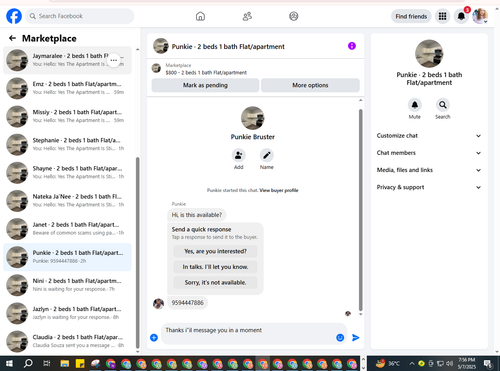Show hidden tray icons caret
The width and height of the screenshot is (500, 371).
click(412, 363)
